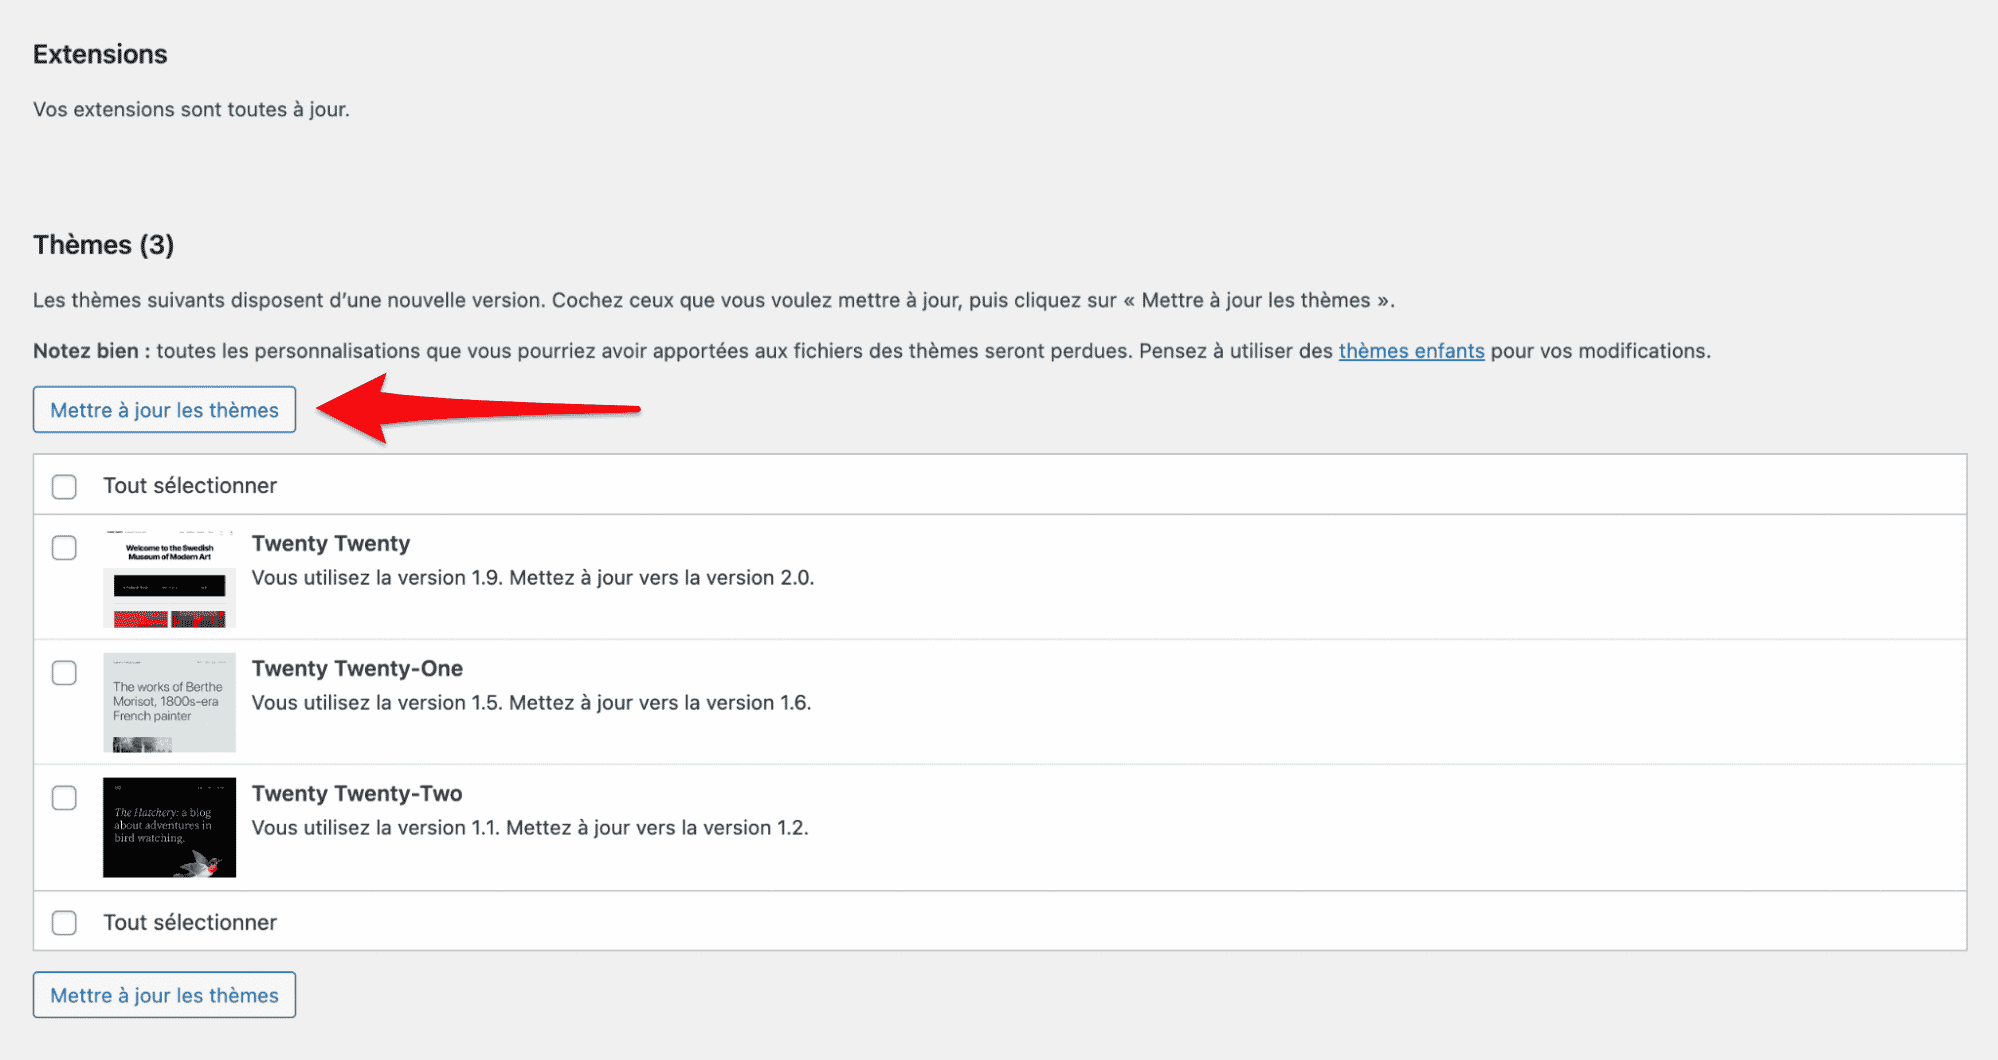Click the Twenty Twenty theme thumbnail
The height and width of the screenshot is (1060, 1998).
169,577
